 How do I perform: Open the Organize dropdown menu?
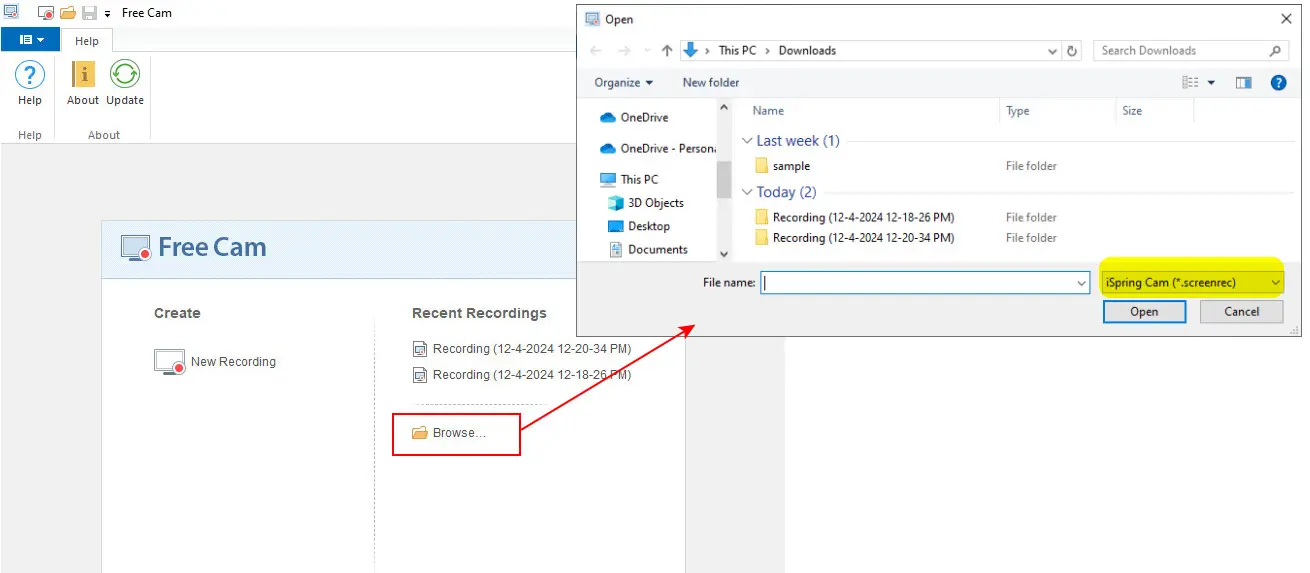coord(623,83)
